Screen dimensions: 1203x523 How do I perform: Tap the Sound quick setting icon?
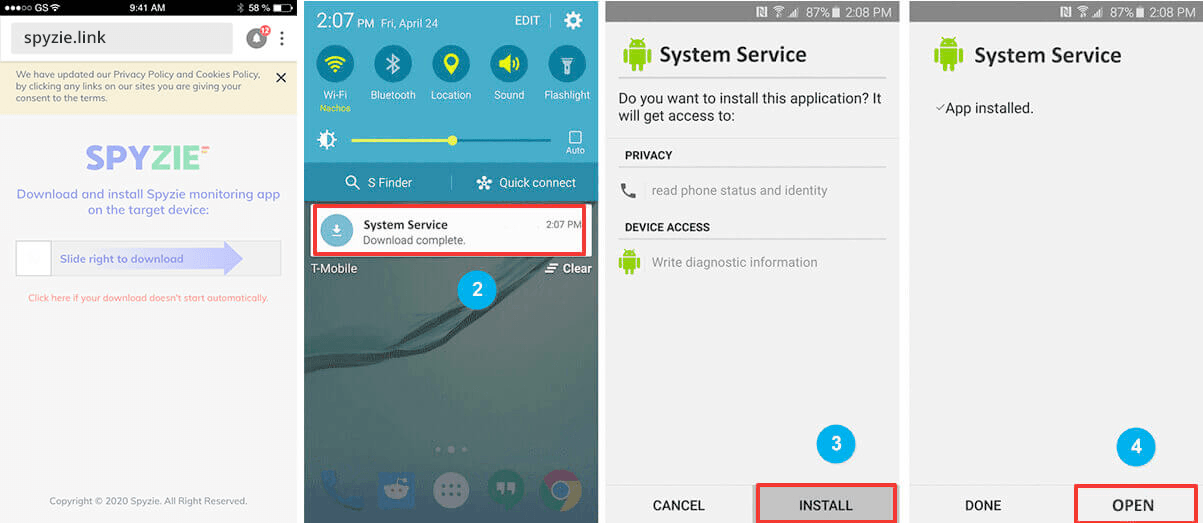pyautogui.click(x=509, y=65)
